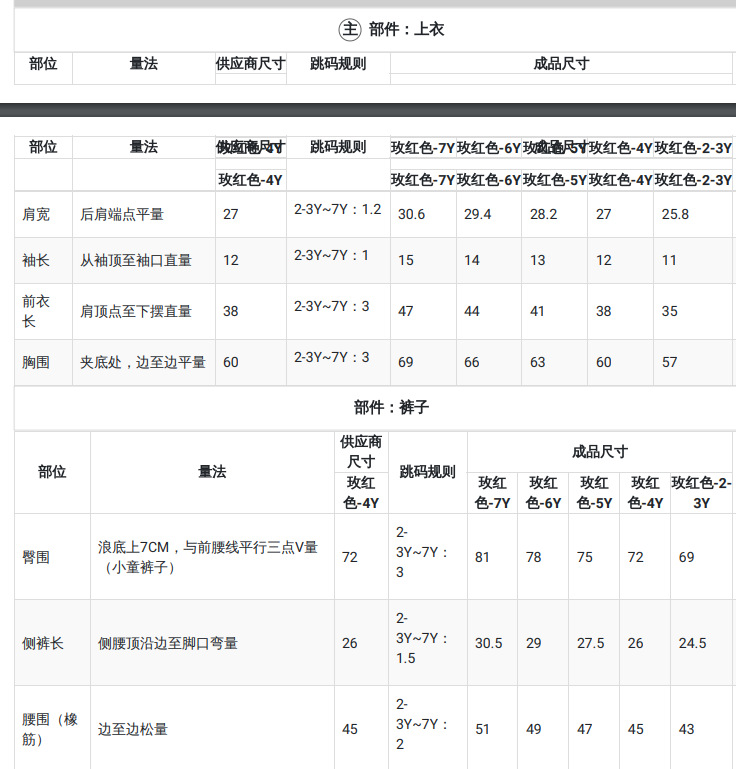Screen dimensions: 736x769
Task: Click the 腰围（橡筋）row label
Action: click(x=50, y=729)
